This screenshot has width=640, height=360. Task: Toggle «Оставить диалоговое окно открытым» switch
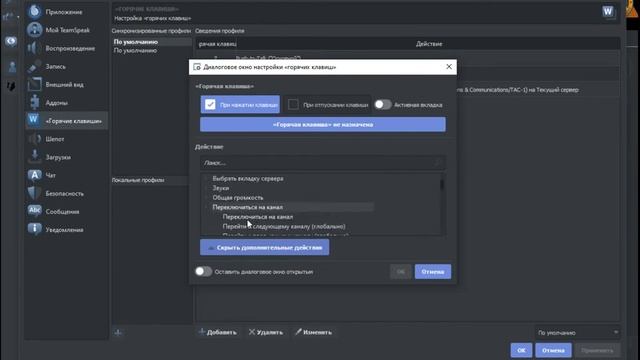point(203,271)
